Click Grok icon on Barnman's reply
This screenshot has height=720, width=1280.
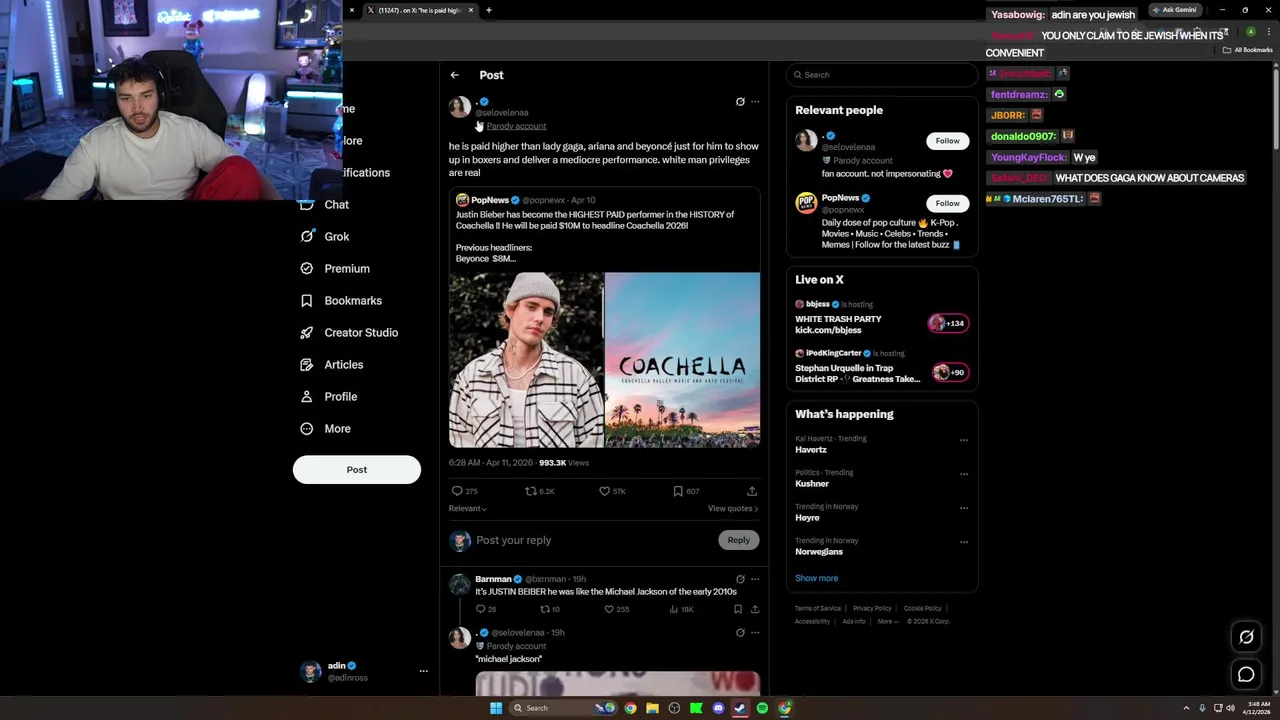(x=740, y=579)
